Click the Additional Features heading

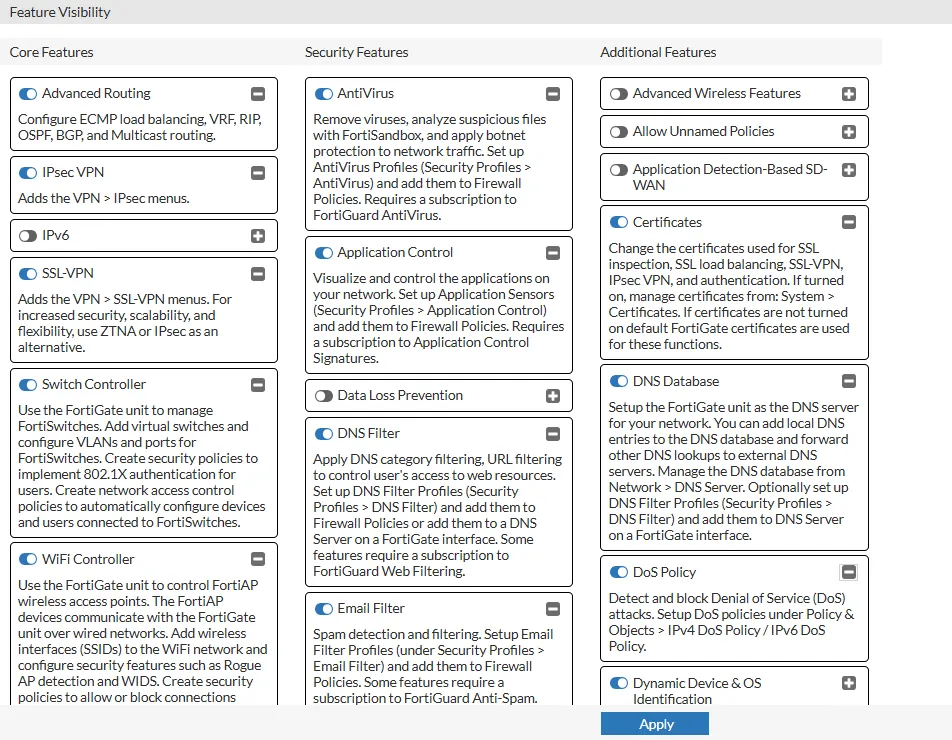pyautogui.click(x=658, y=53)
